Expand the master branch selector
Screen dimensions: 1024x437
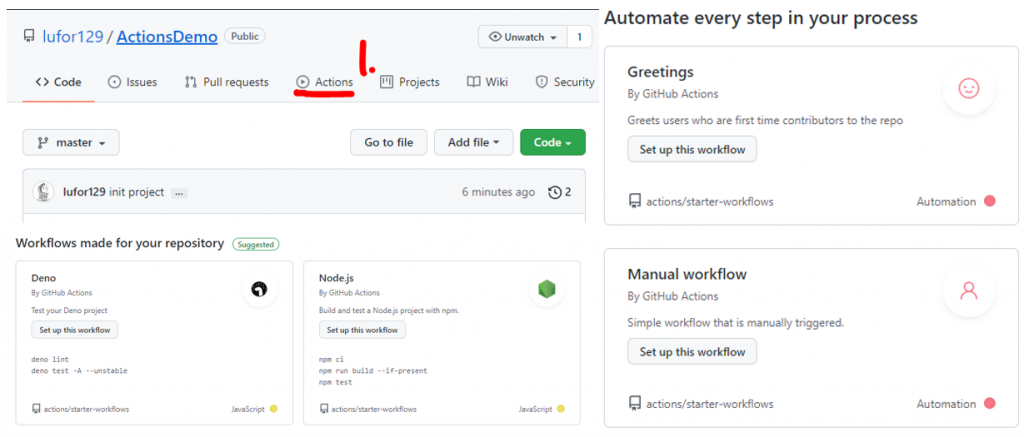click(71, 142)
